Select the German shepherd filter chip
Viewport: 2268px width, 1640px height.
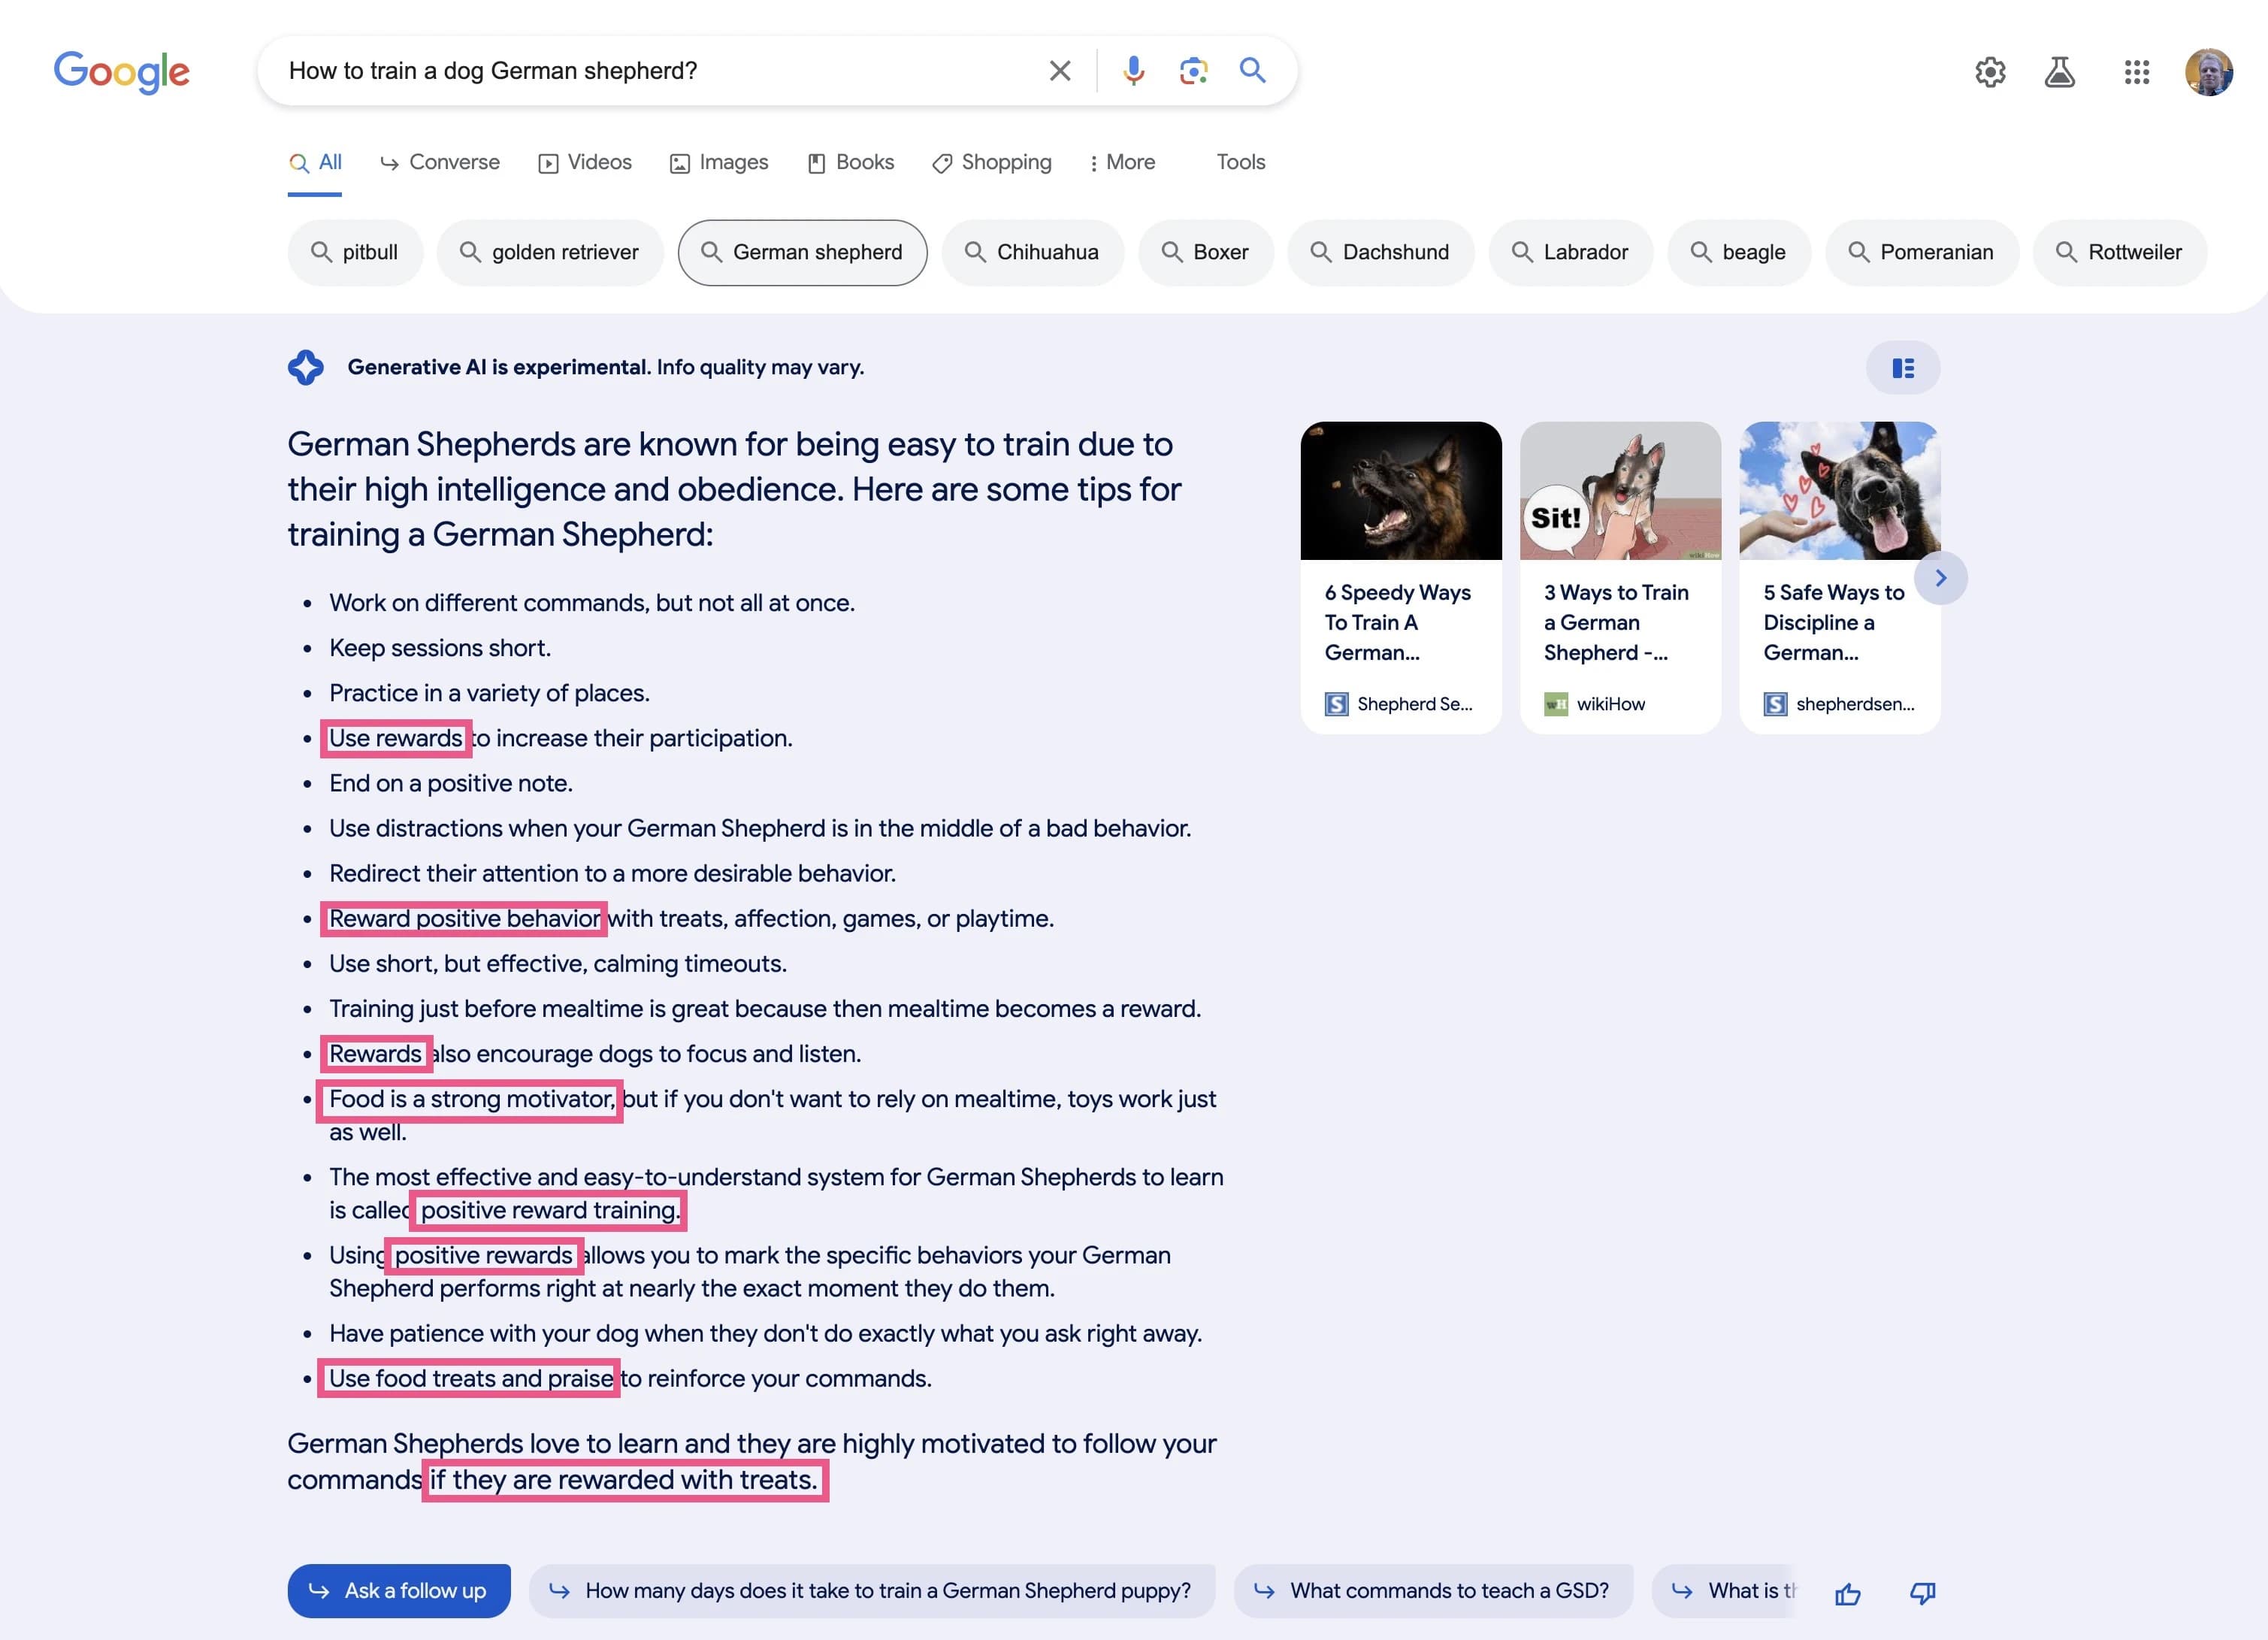tap(802, 252)
